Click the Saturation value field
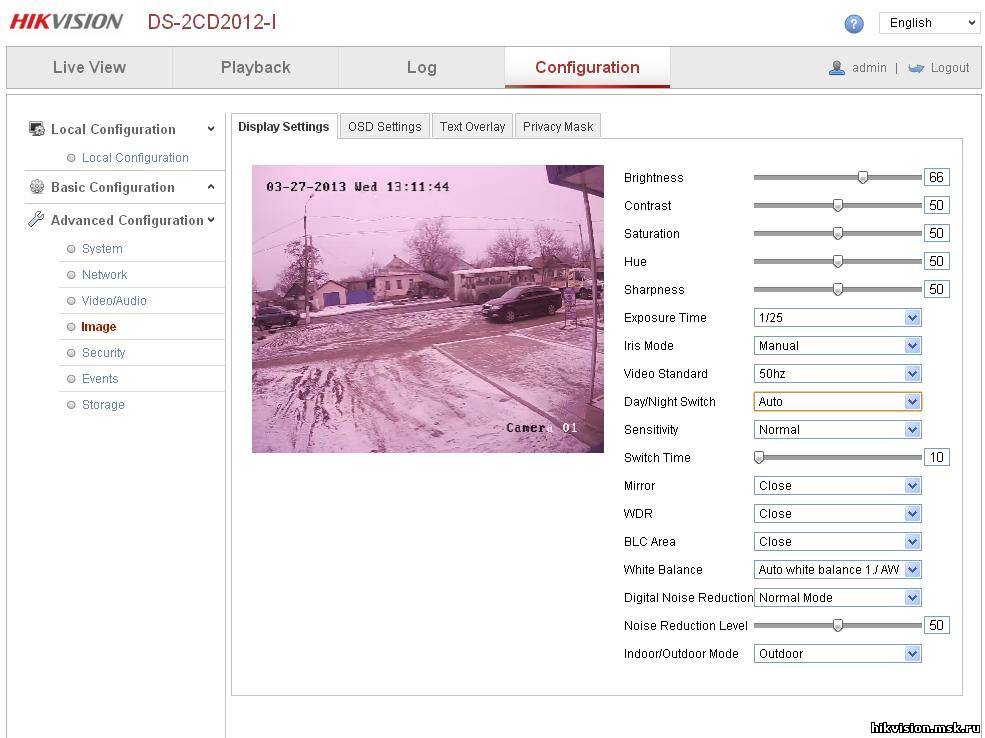 [x=937, y=233]
